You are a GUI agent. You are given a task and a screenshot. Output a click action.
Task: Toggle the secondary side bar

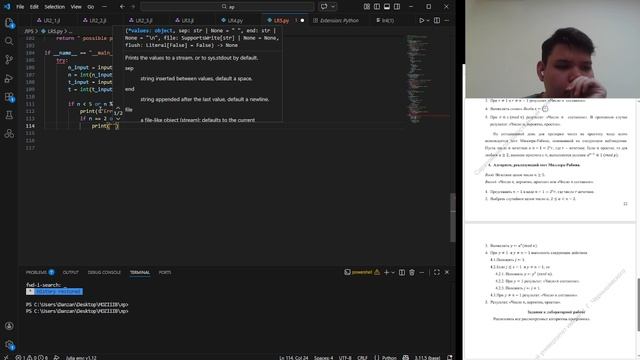click(x=397, y=7)
